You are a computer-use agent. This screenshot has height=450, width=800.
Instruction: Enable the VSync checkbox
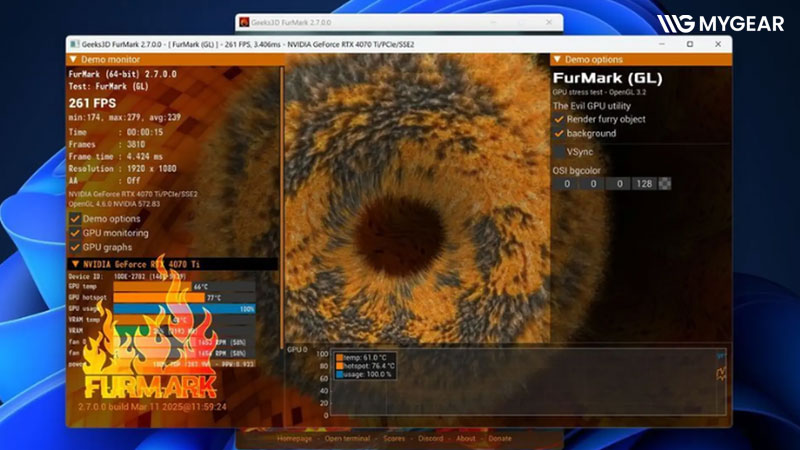pyautogui.click(x=559, y=152)
